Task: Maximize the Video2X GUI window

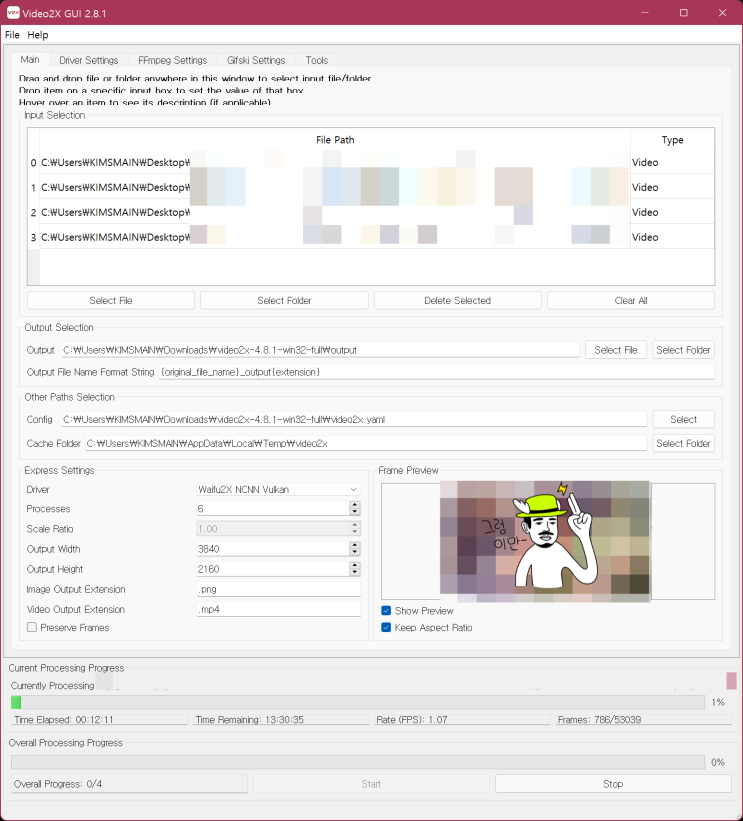Action: pos(683,13)
